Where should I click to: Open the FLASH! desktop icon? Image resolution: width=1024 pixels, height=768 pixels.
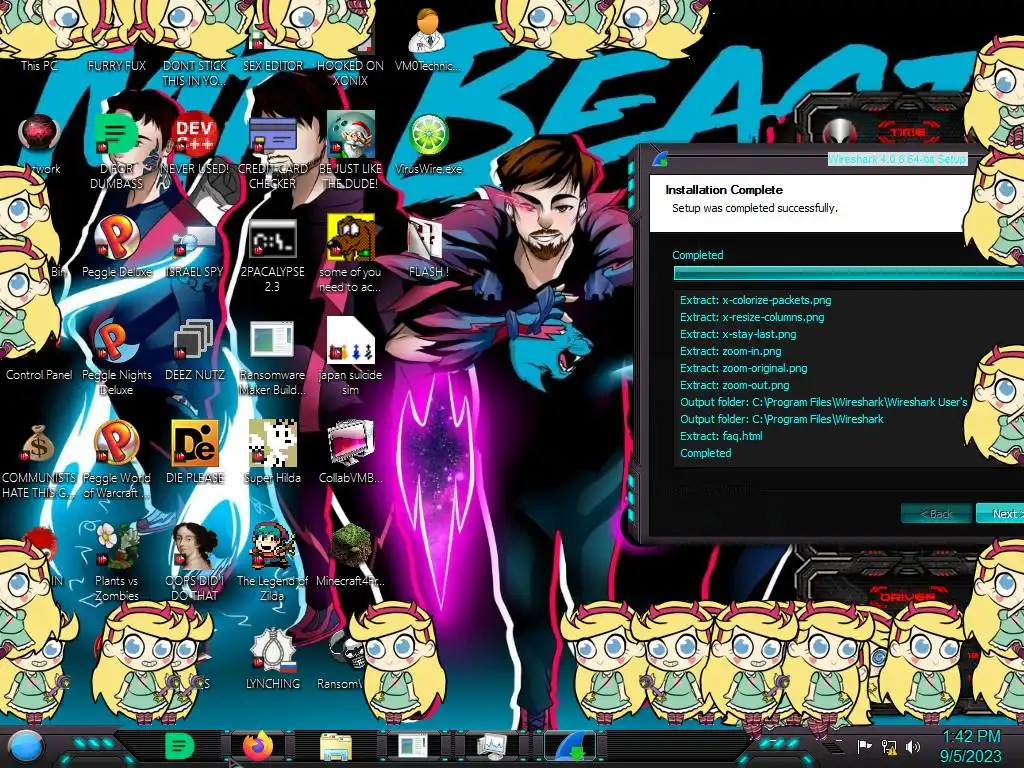(428, 248)
